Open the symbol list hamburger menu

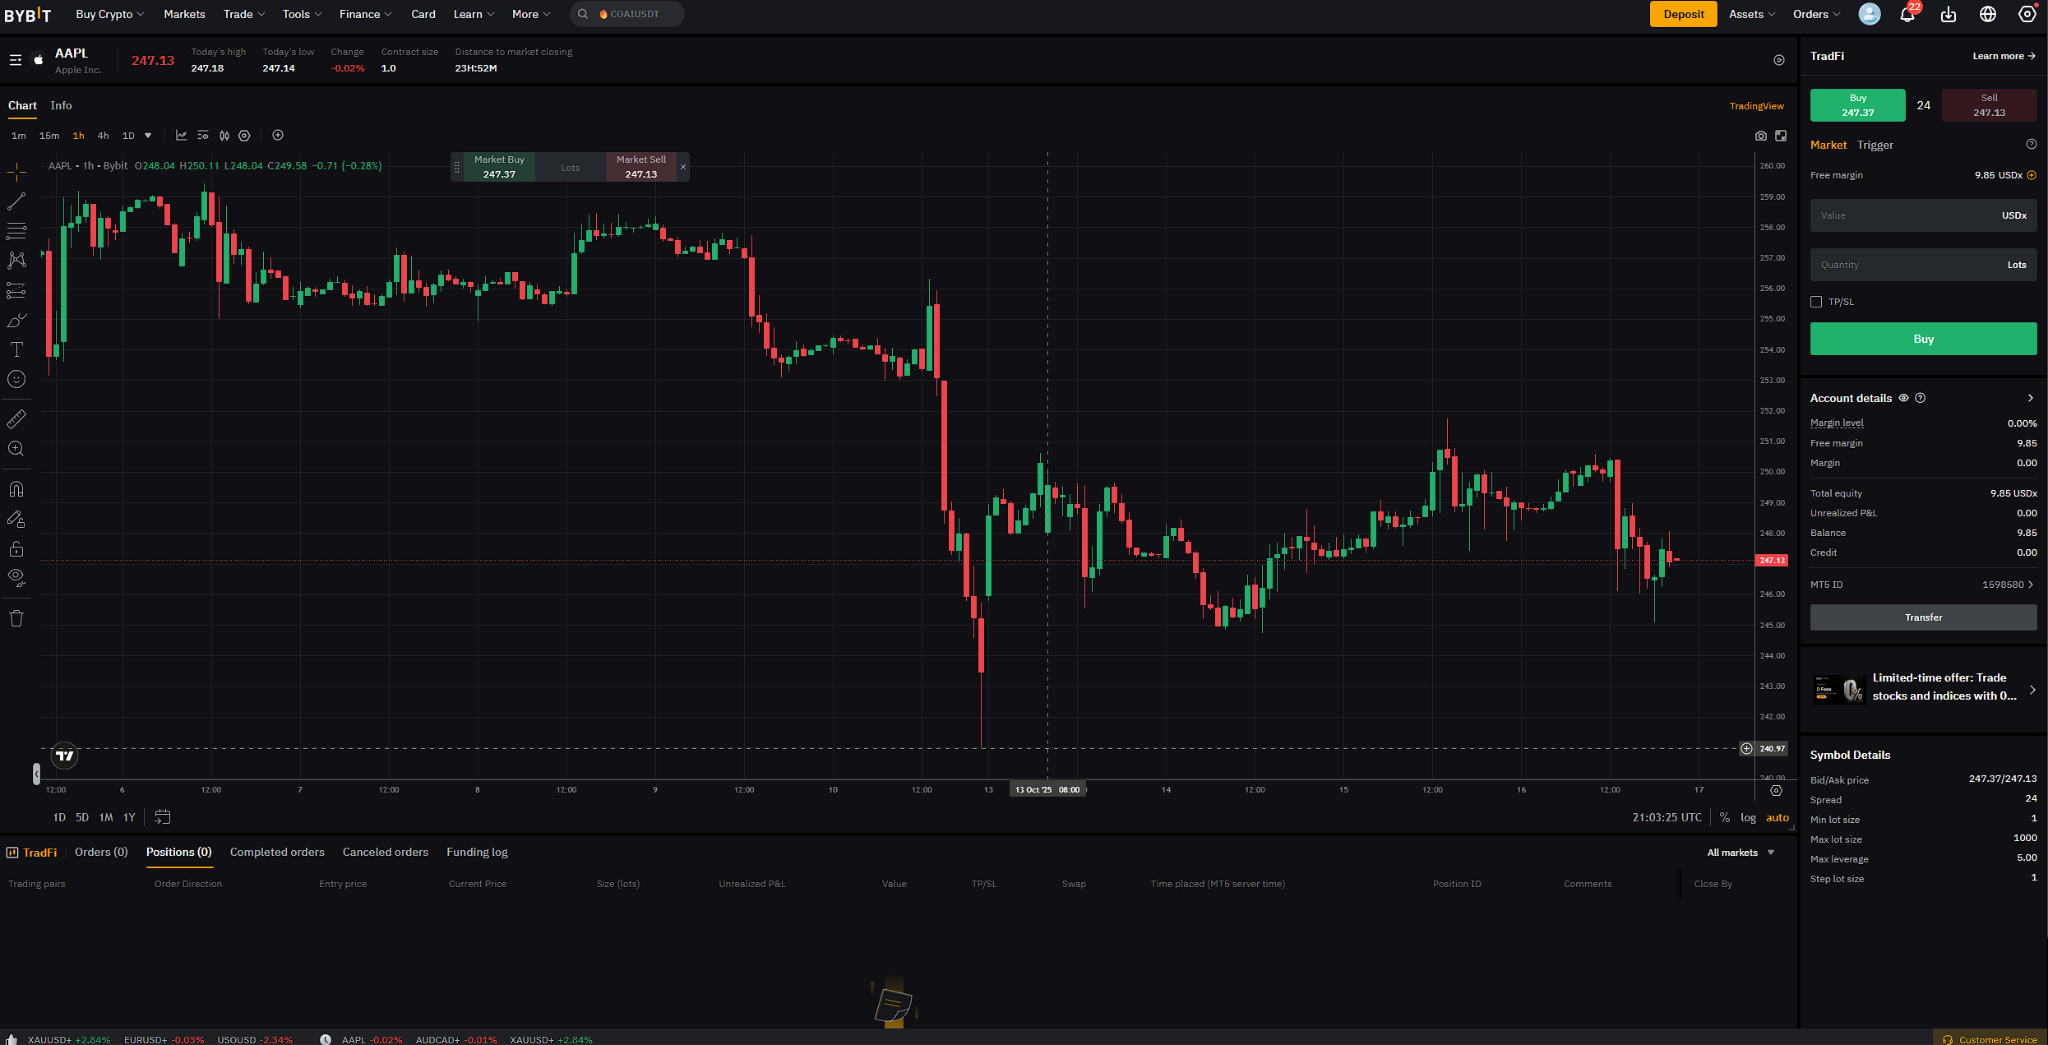15,60
